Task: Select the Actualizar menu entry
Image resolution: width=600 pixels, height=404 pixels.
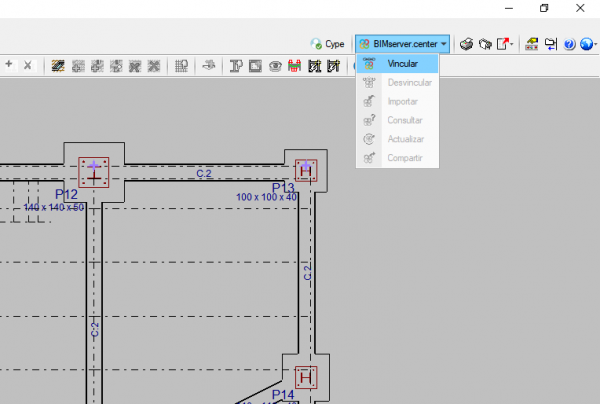Action: tap(397, 139)
